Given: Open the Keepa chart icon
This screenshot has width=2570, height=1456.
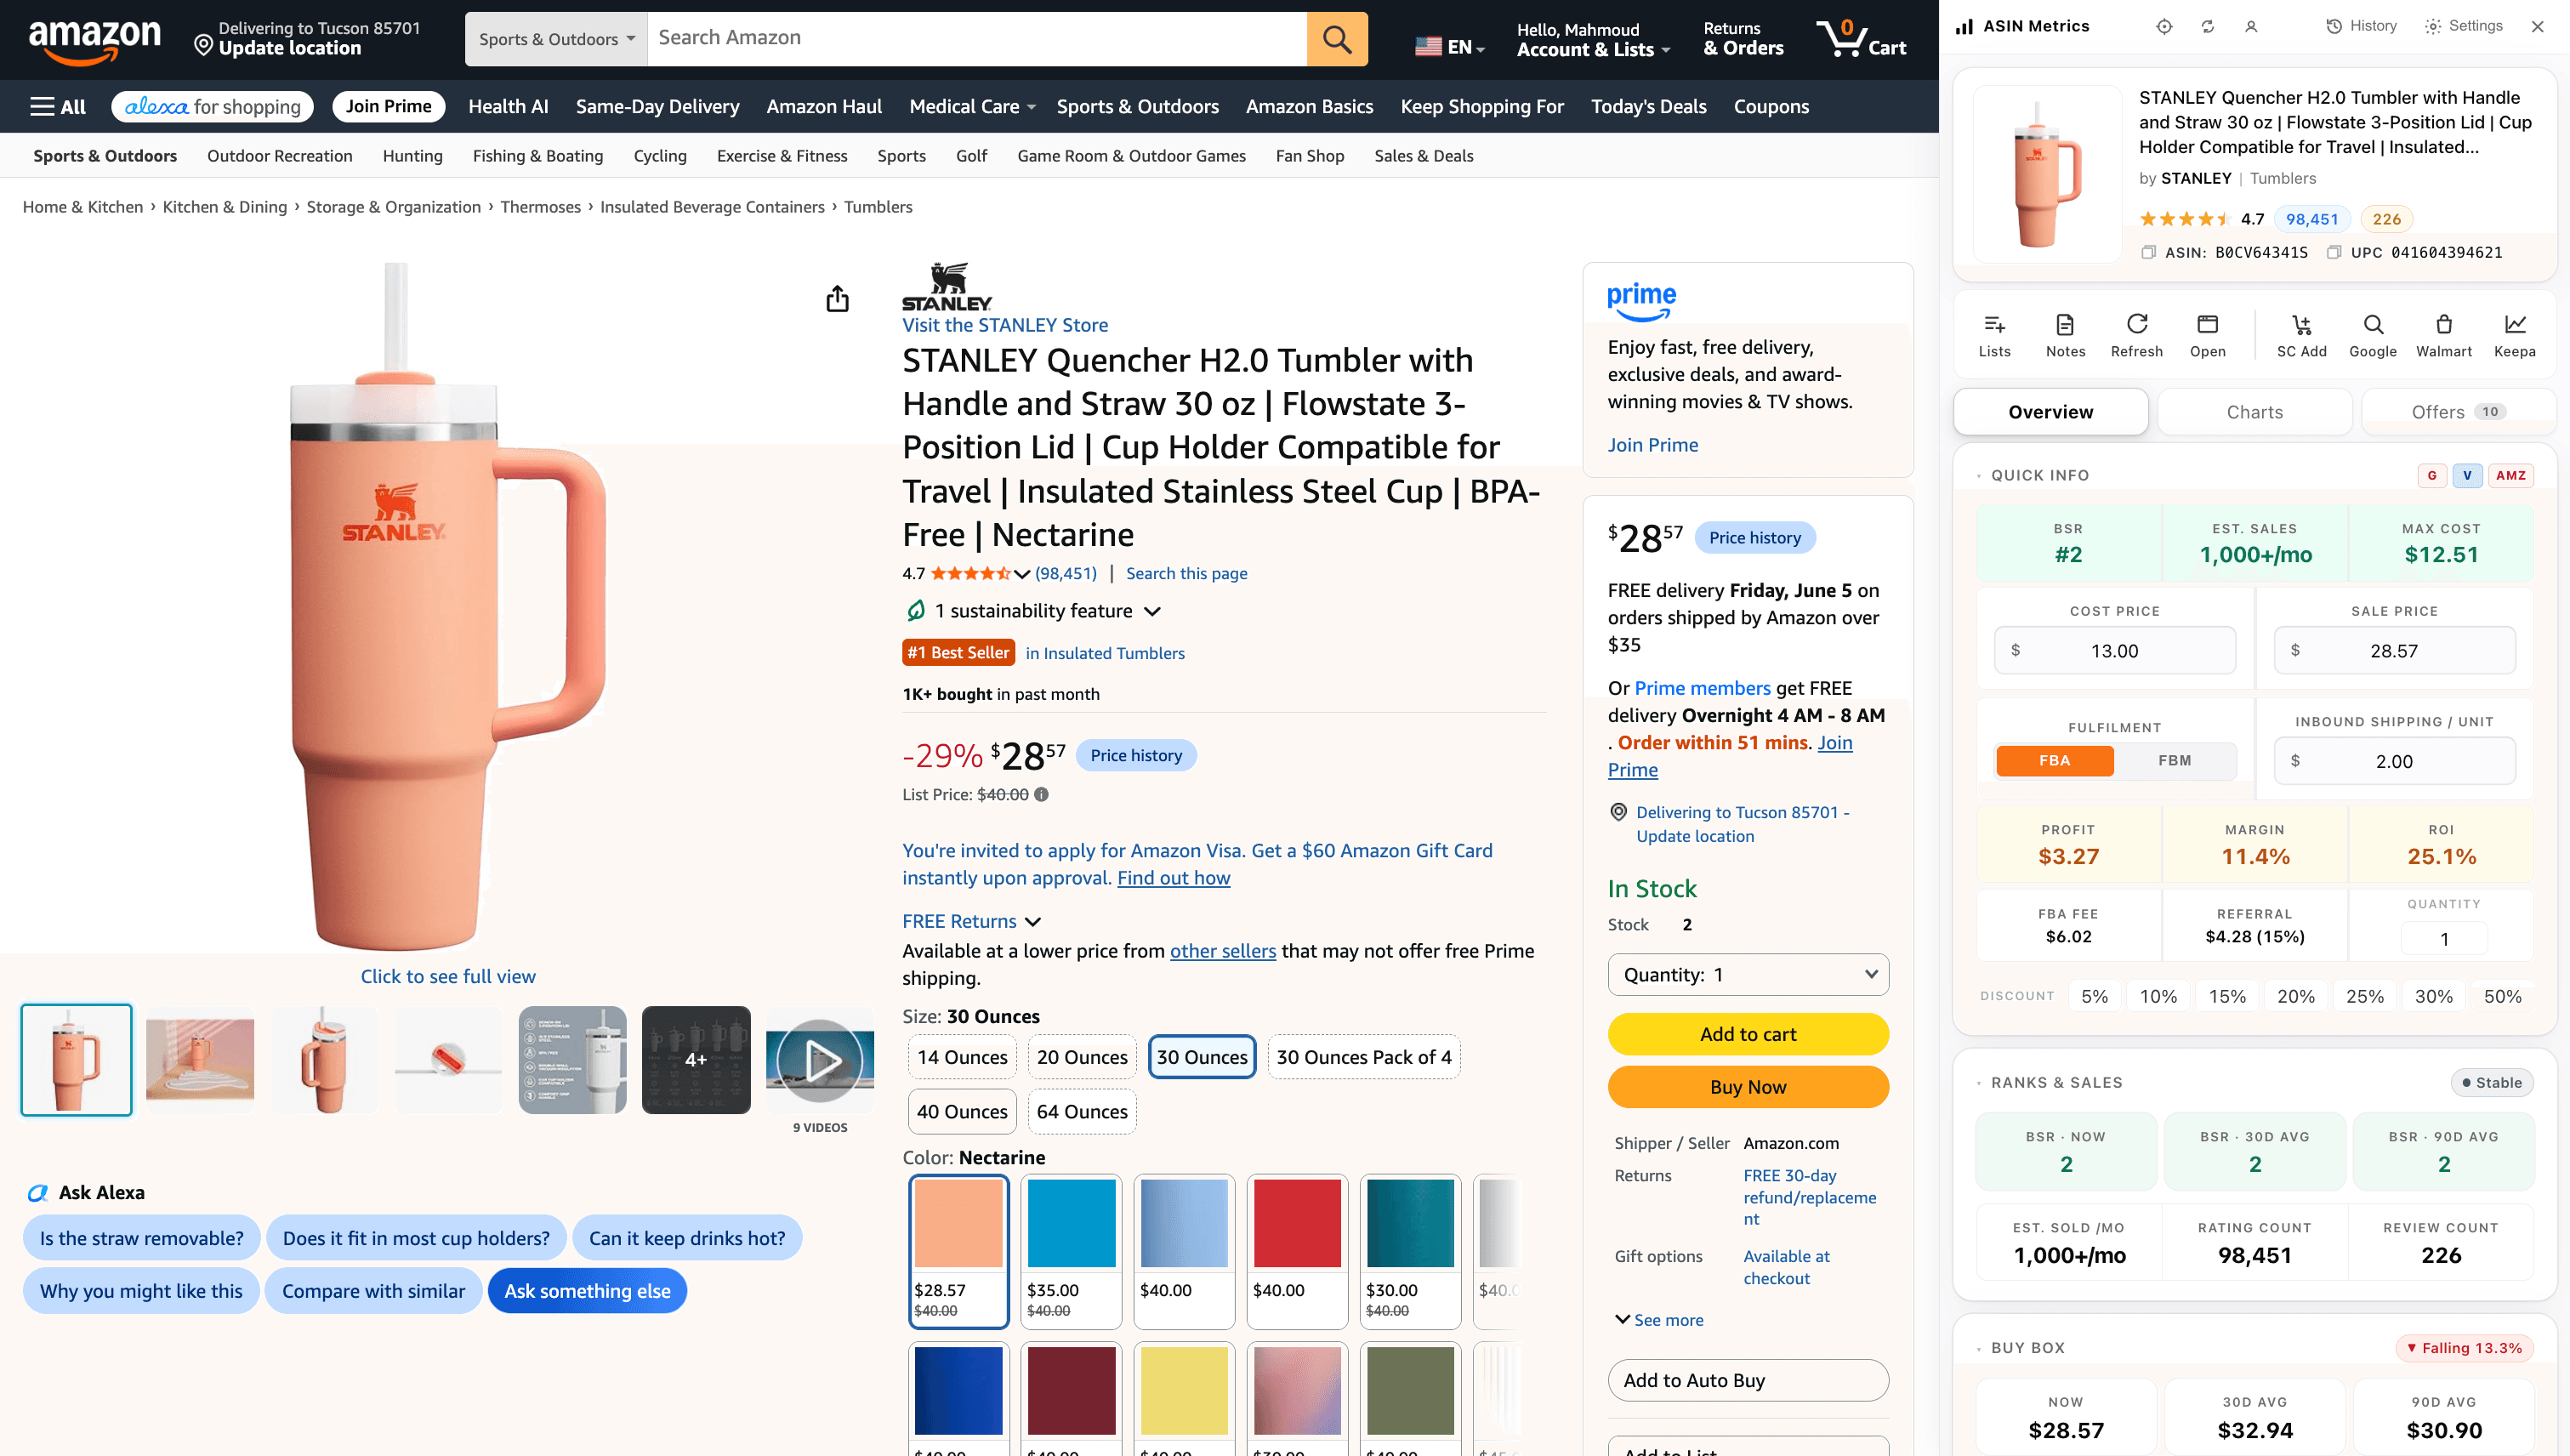Looking at the screenshot, I should point(2514,336).
